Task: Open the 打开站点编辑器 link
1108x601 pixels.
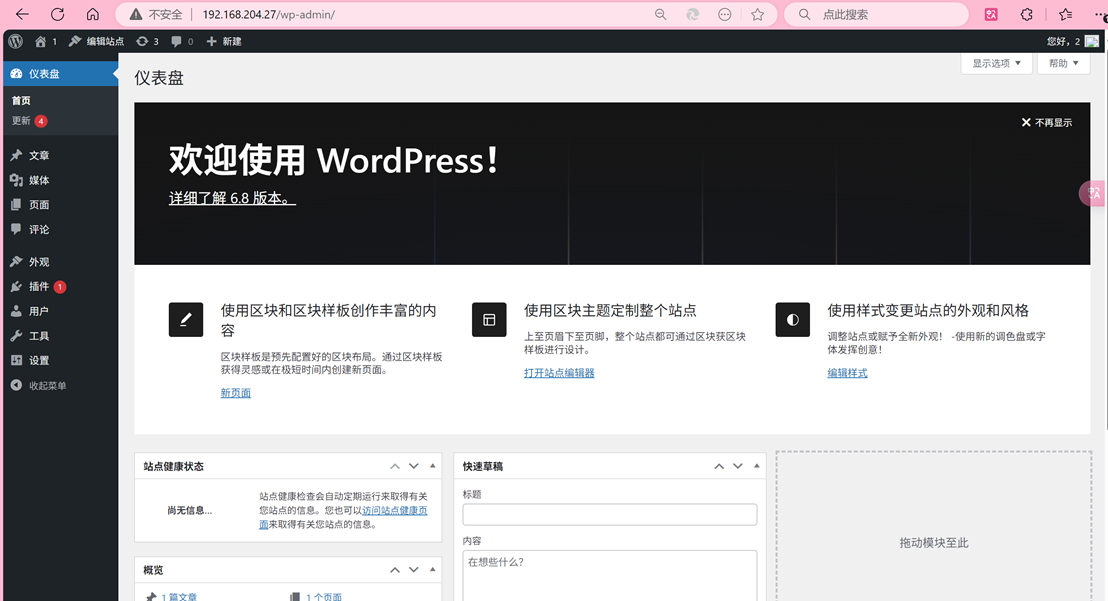Action: tap(559, 373)
